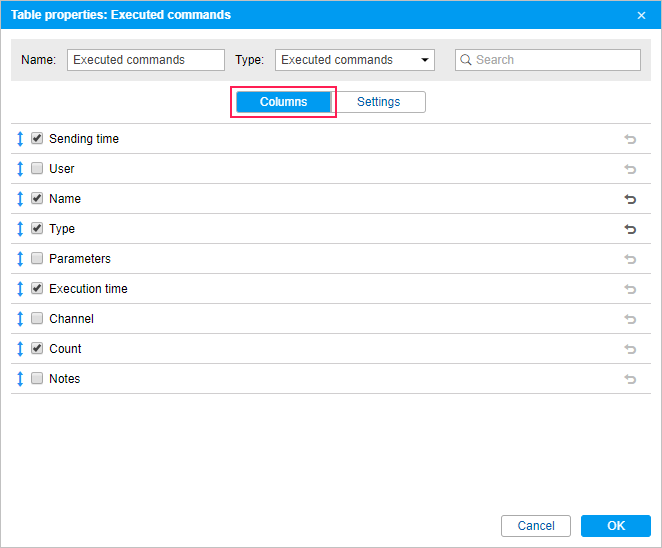The image size is (662, 548).
Task: Click the reorder arrow for Parameters row
Action: (x=20, y=259)
